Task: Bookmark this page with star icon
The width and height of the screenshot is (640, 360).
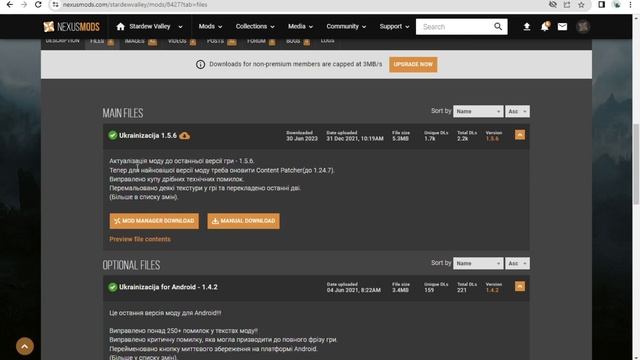Action: [x=581, y=4]
